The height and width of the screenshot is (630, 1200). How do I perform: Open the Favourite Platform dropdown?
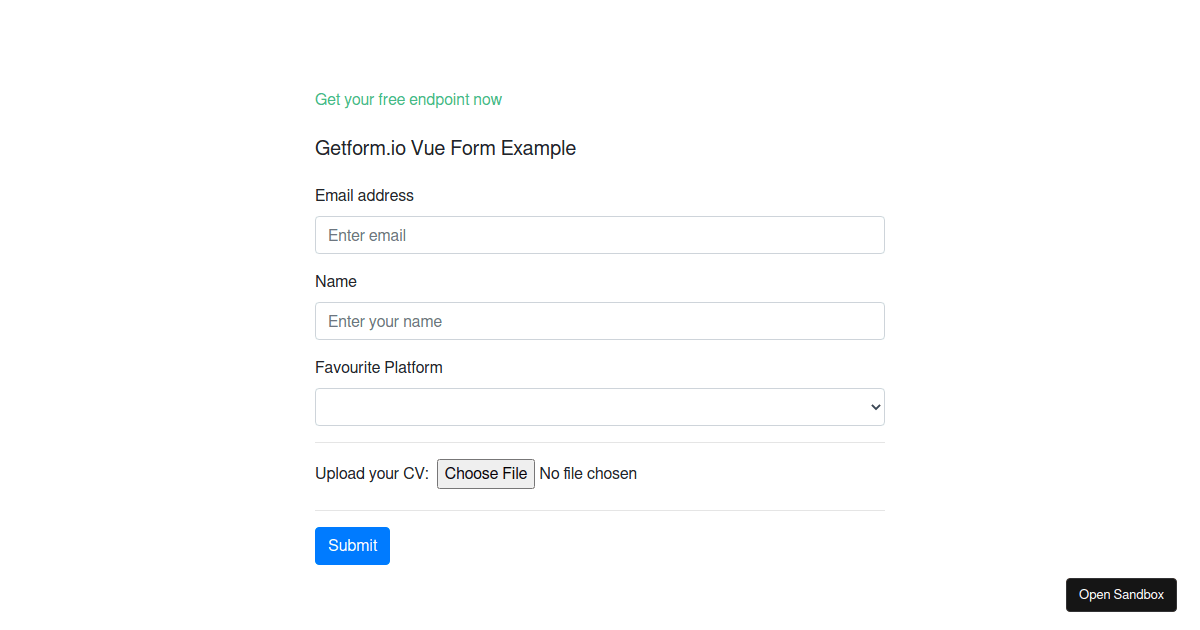[x=600, y=407]
